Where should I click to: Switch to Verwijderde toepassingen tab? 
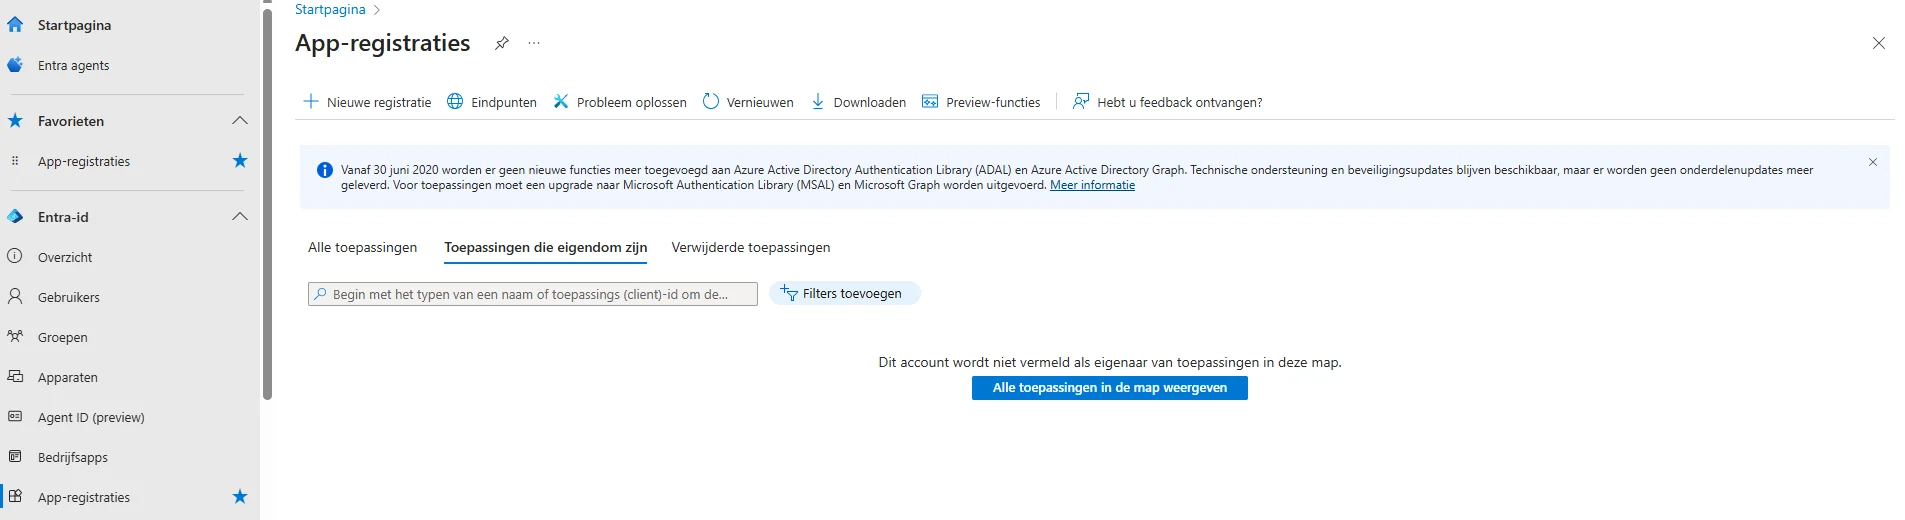tap(751, 247)
